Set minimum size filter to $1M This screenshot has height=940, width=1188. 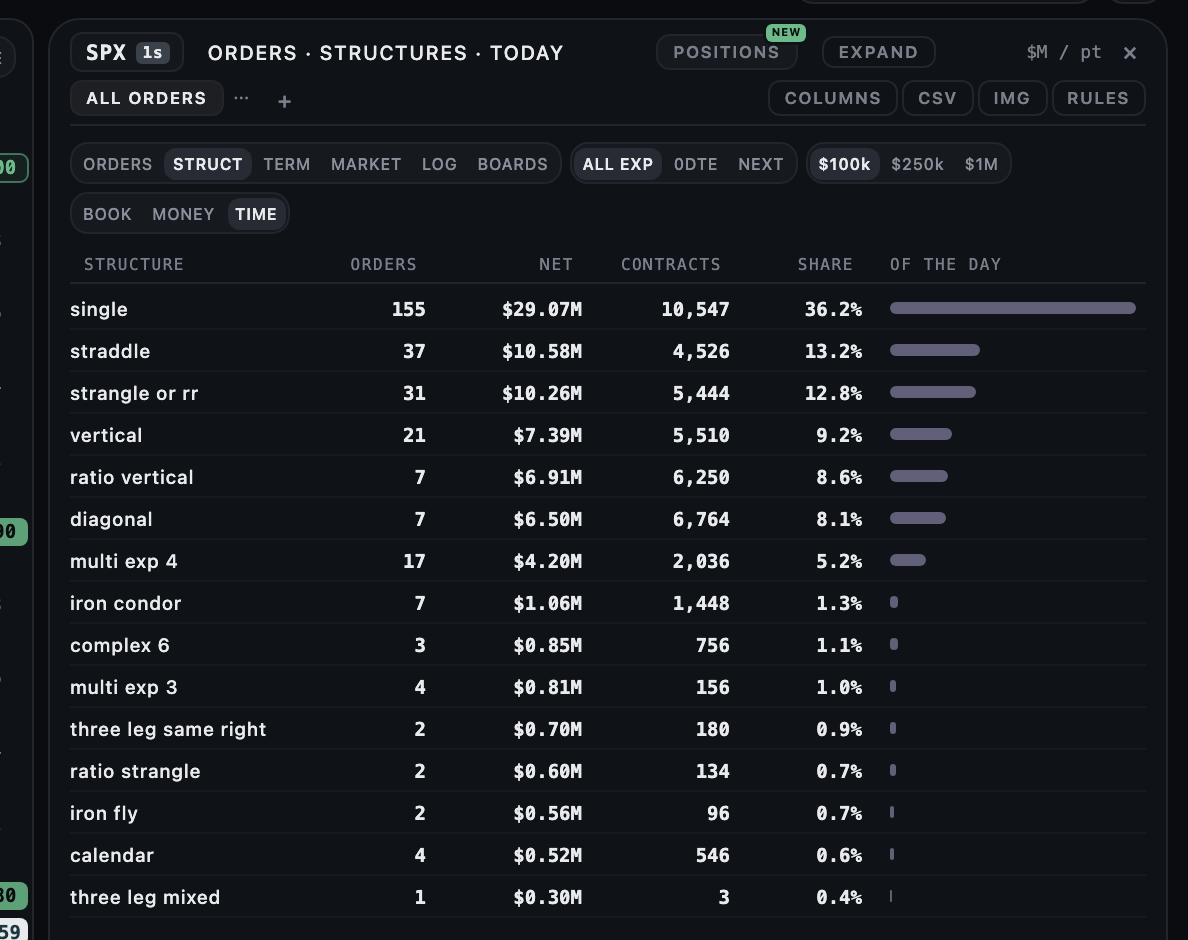click(x=981, y=164)
